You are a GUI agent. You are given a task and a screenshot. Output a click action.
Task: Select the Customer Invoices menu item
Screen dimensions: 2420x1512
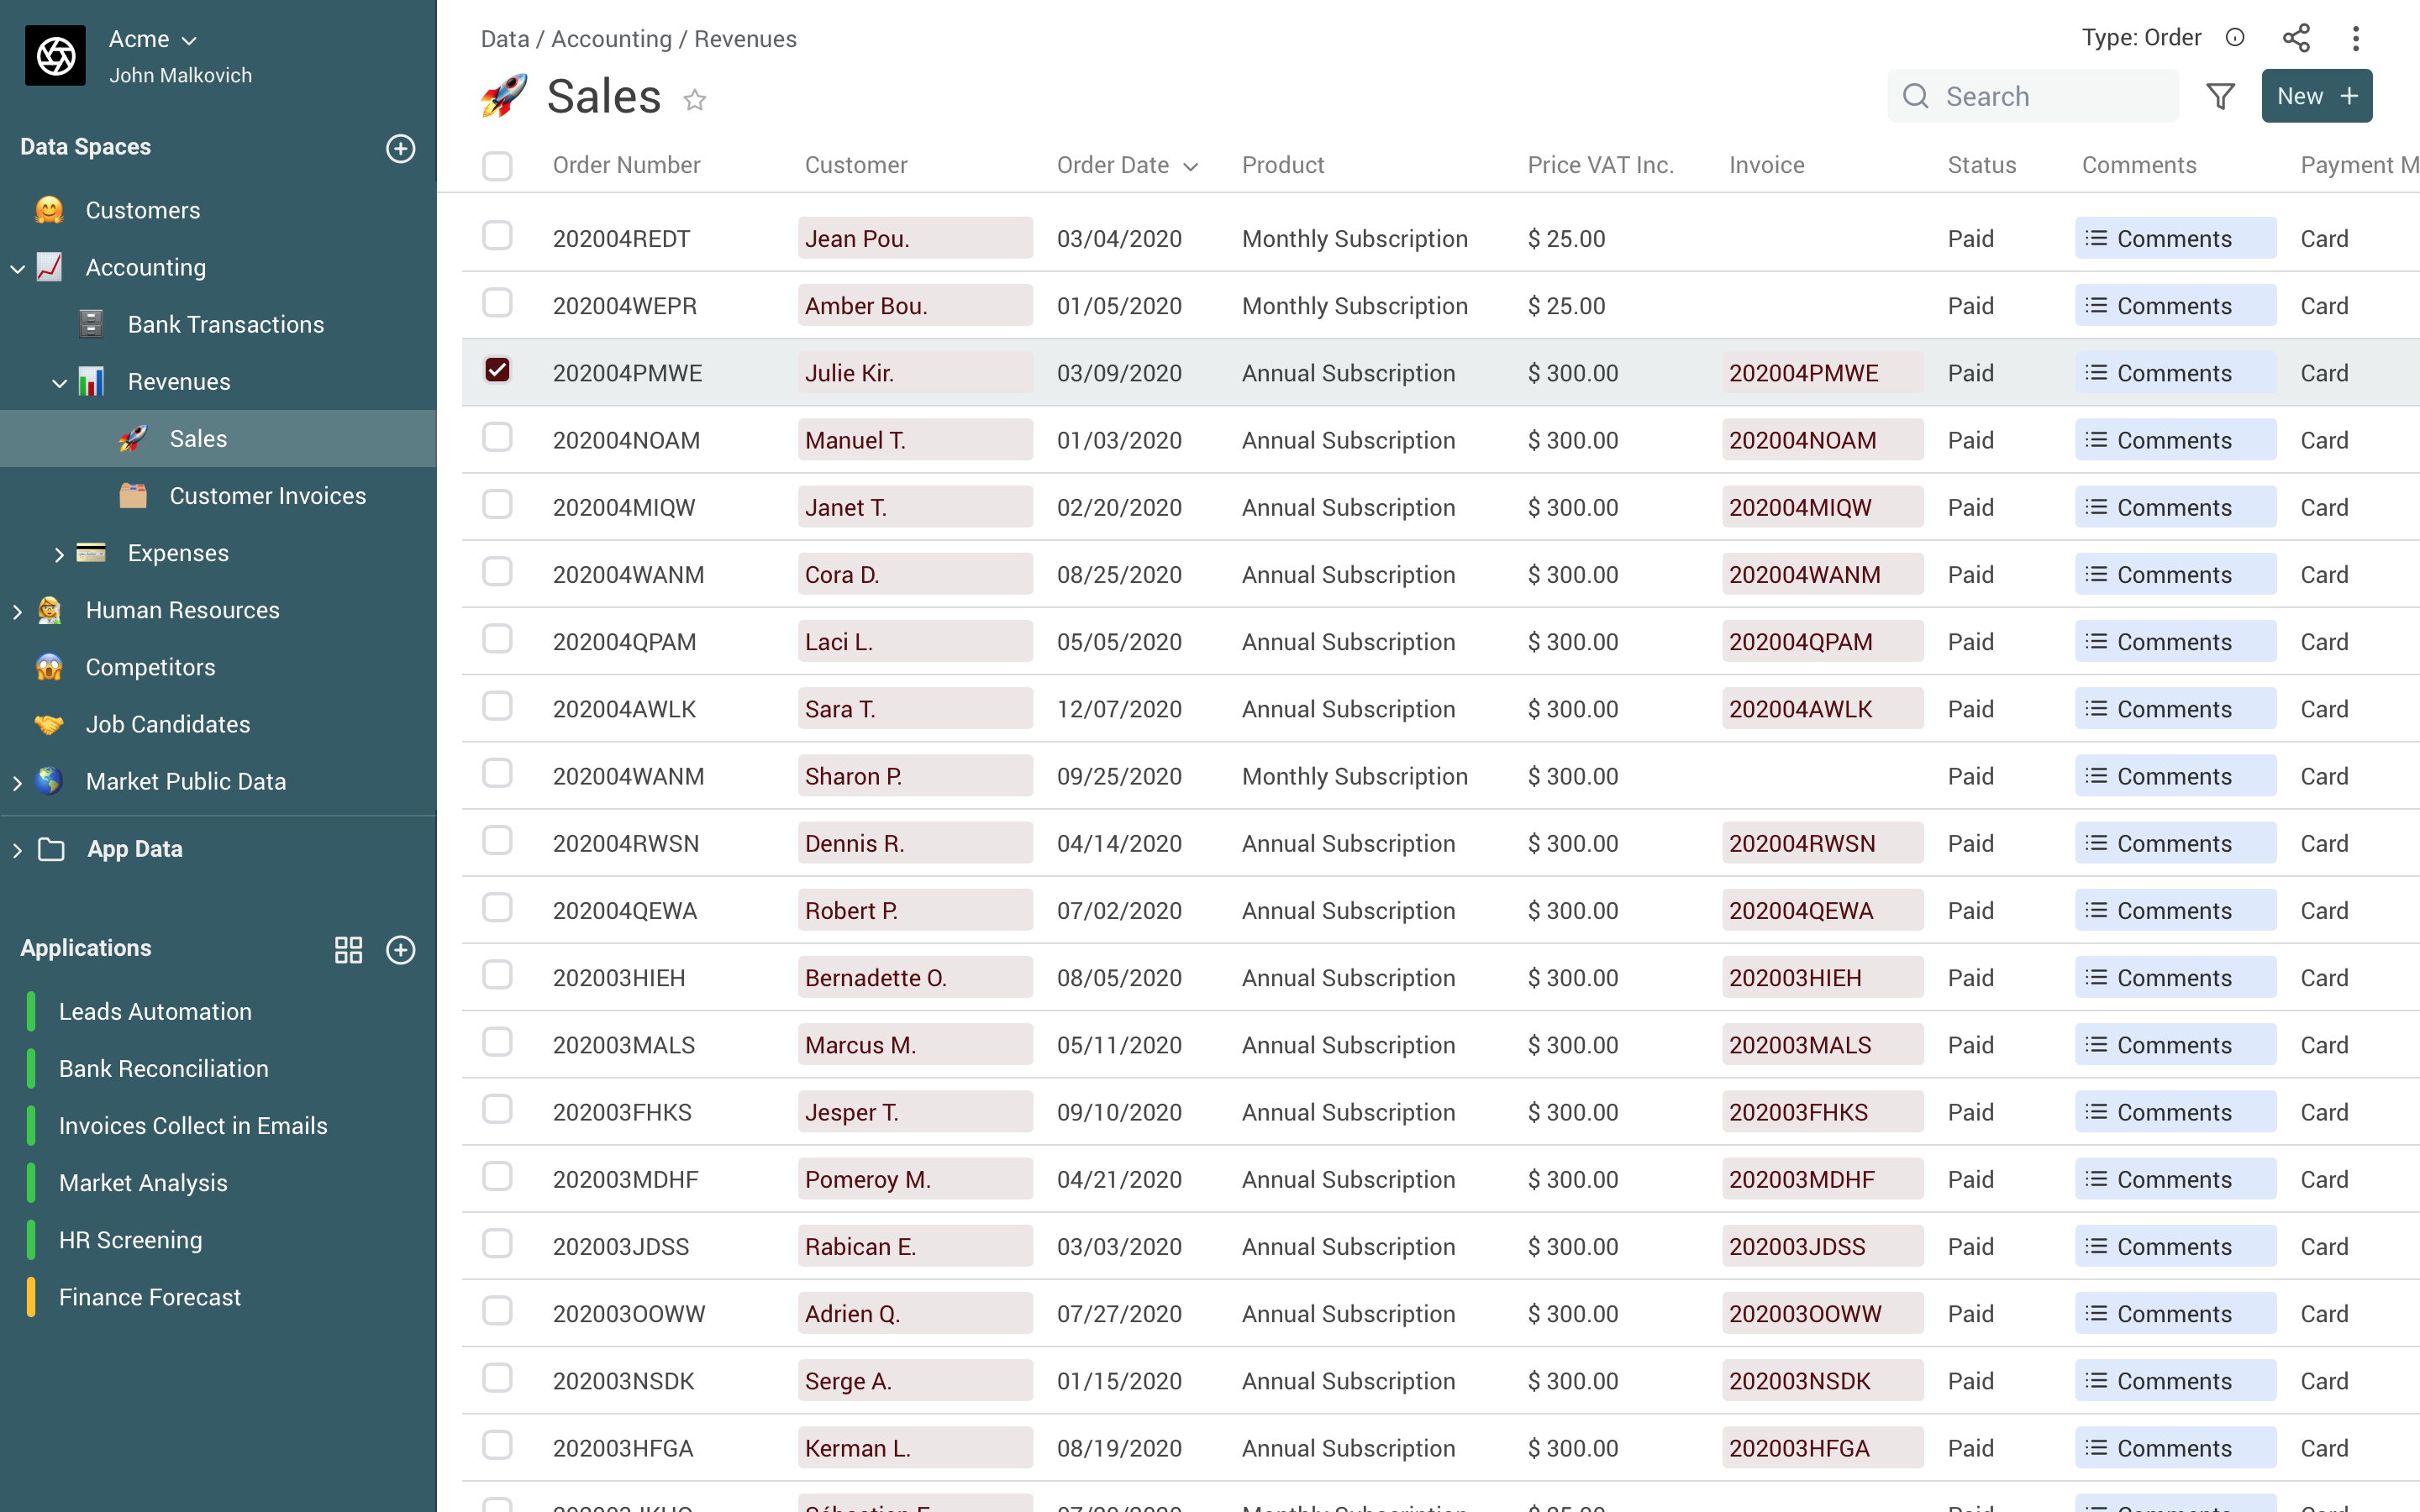coord(266,495)
